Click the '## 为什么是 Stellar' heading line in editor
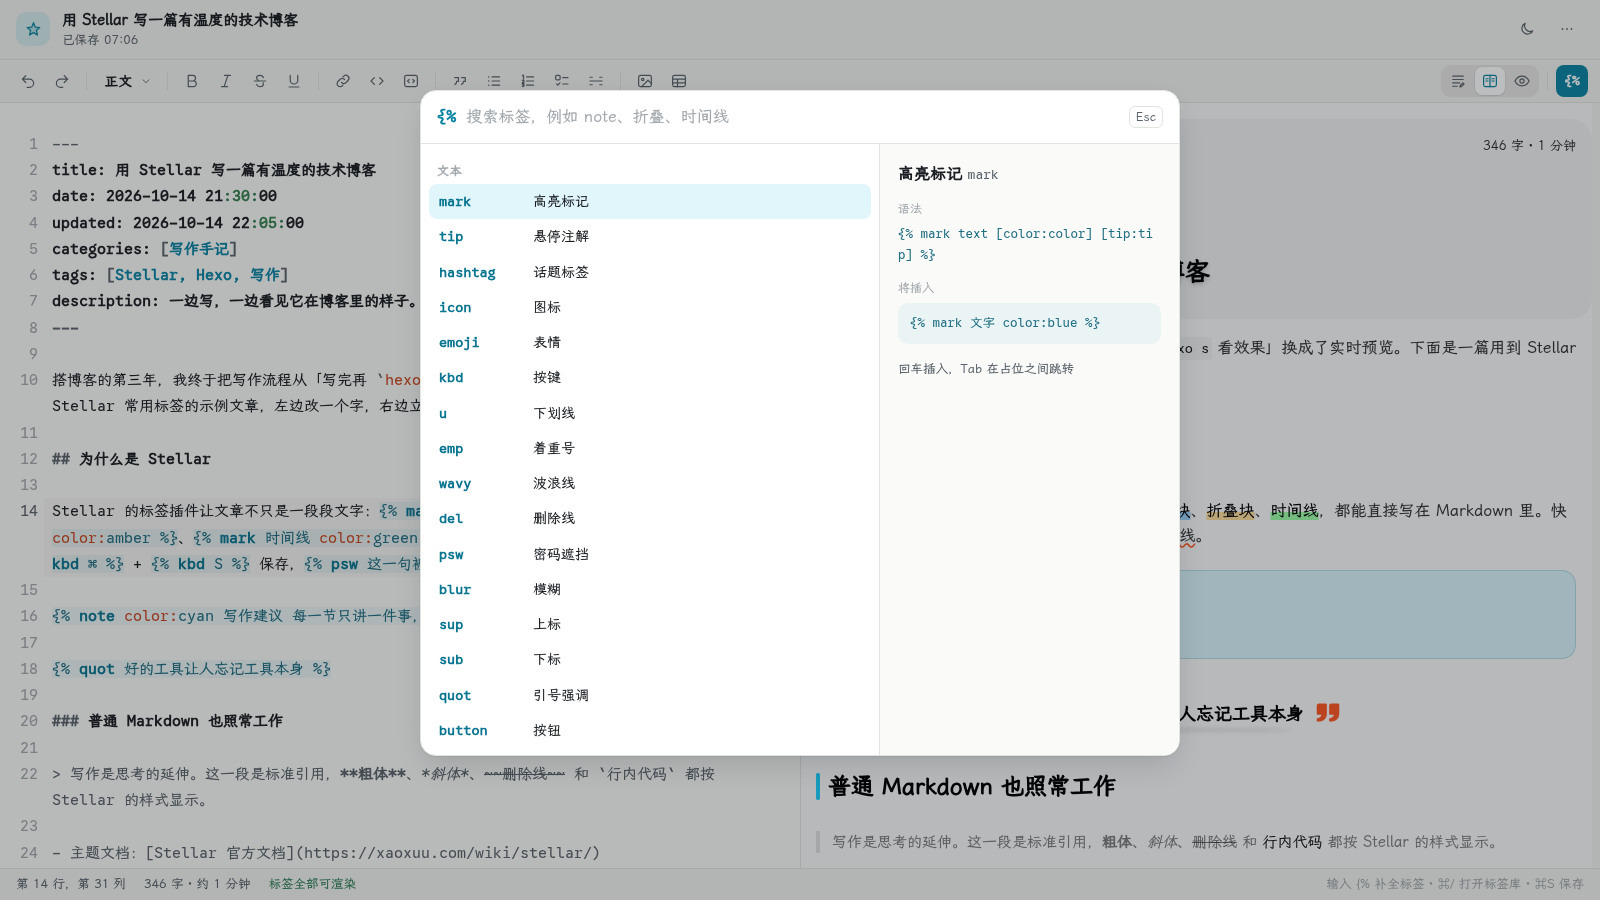 click(x=131, y=459)
